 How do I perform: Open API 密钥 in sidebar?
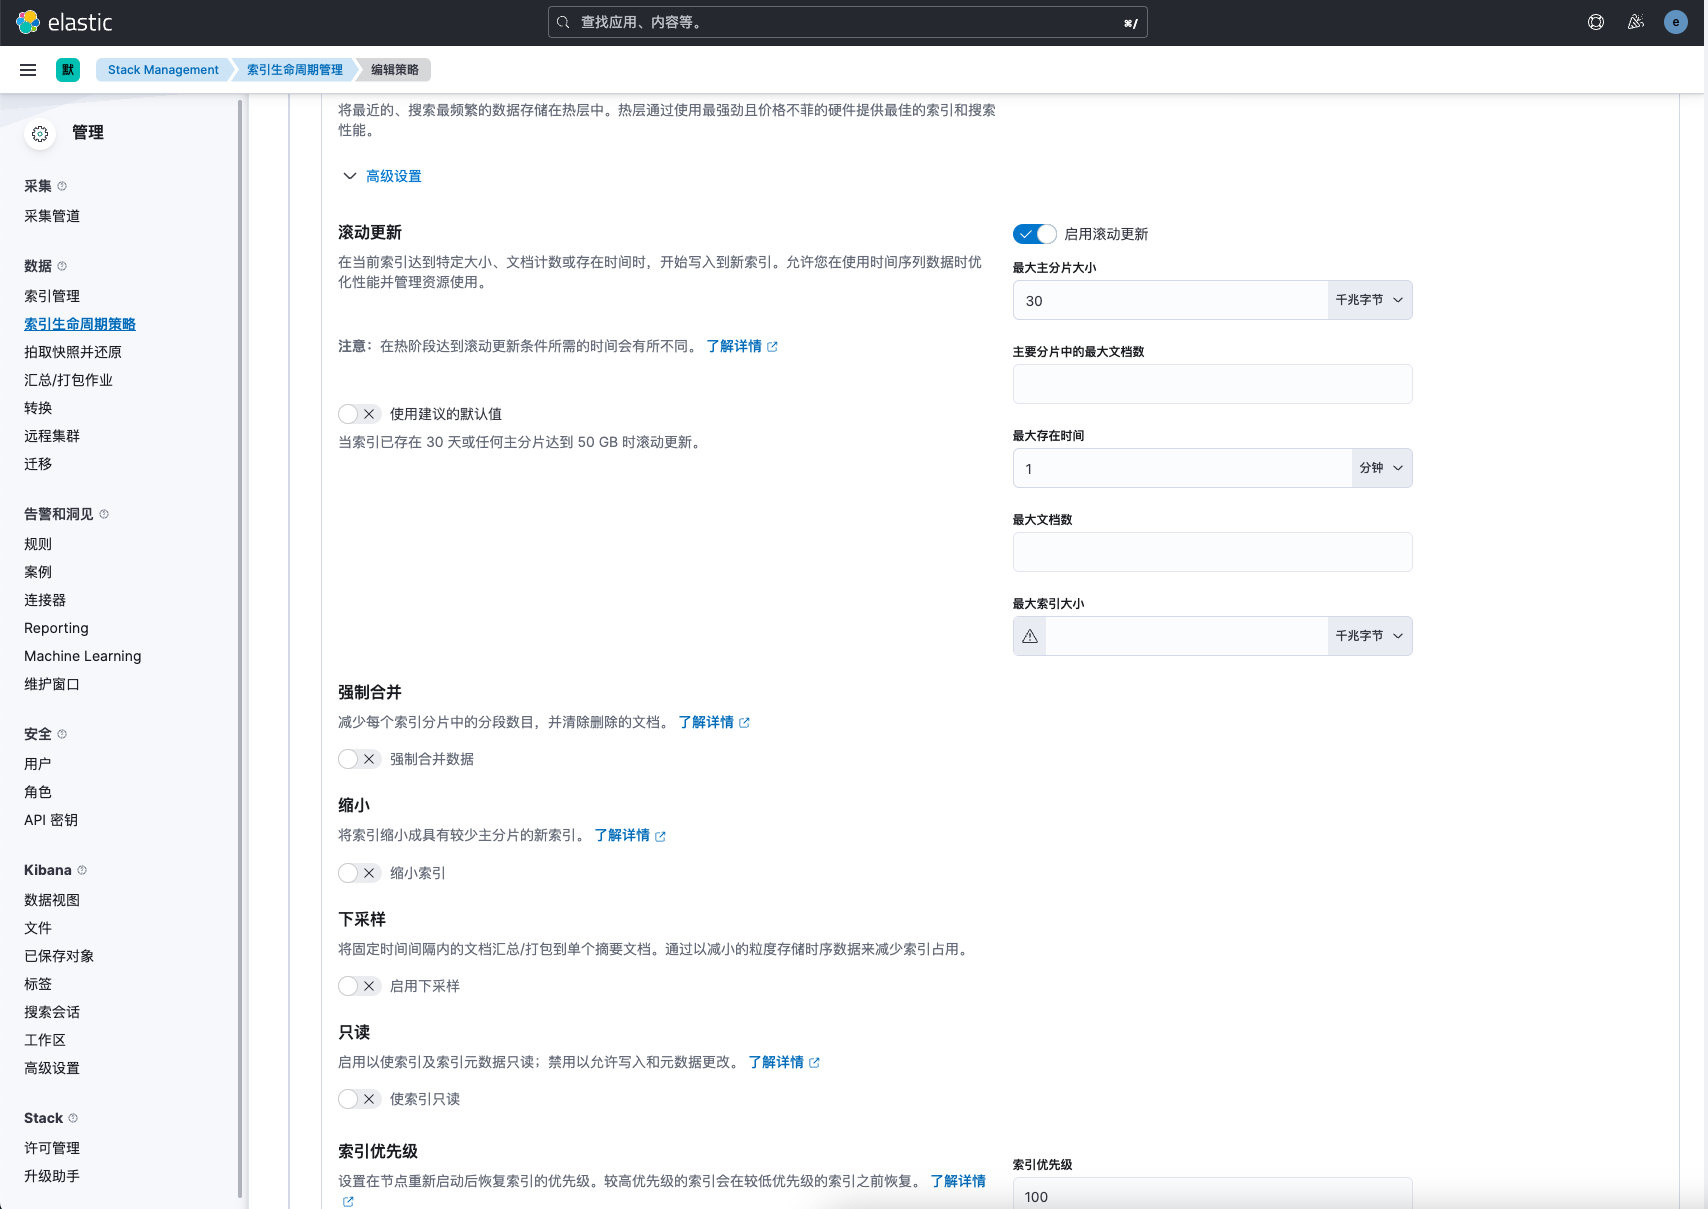(51, 820)
